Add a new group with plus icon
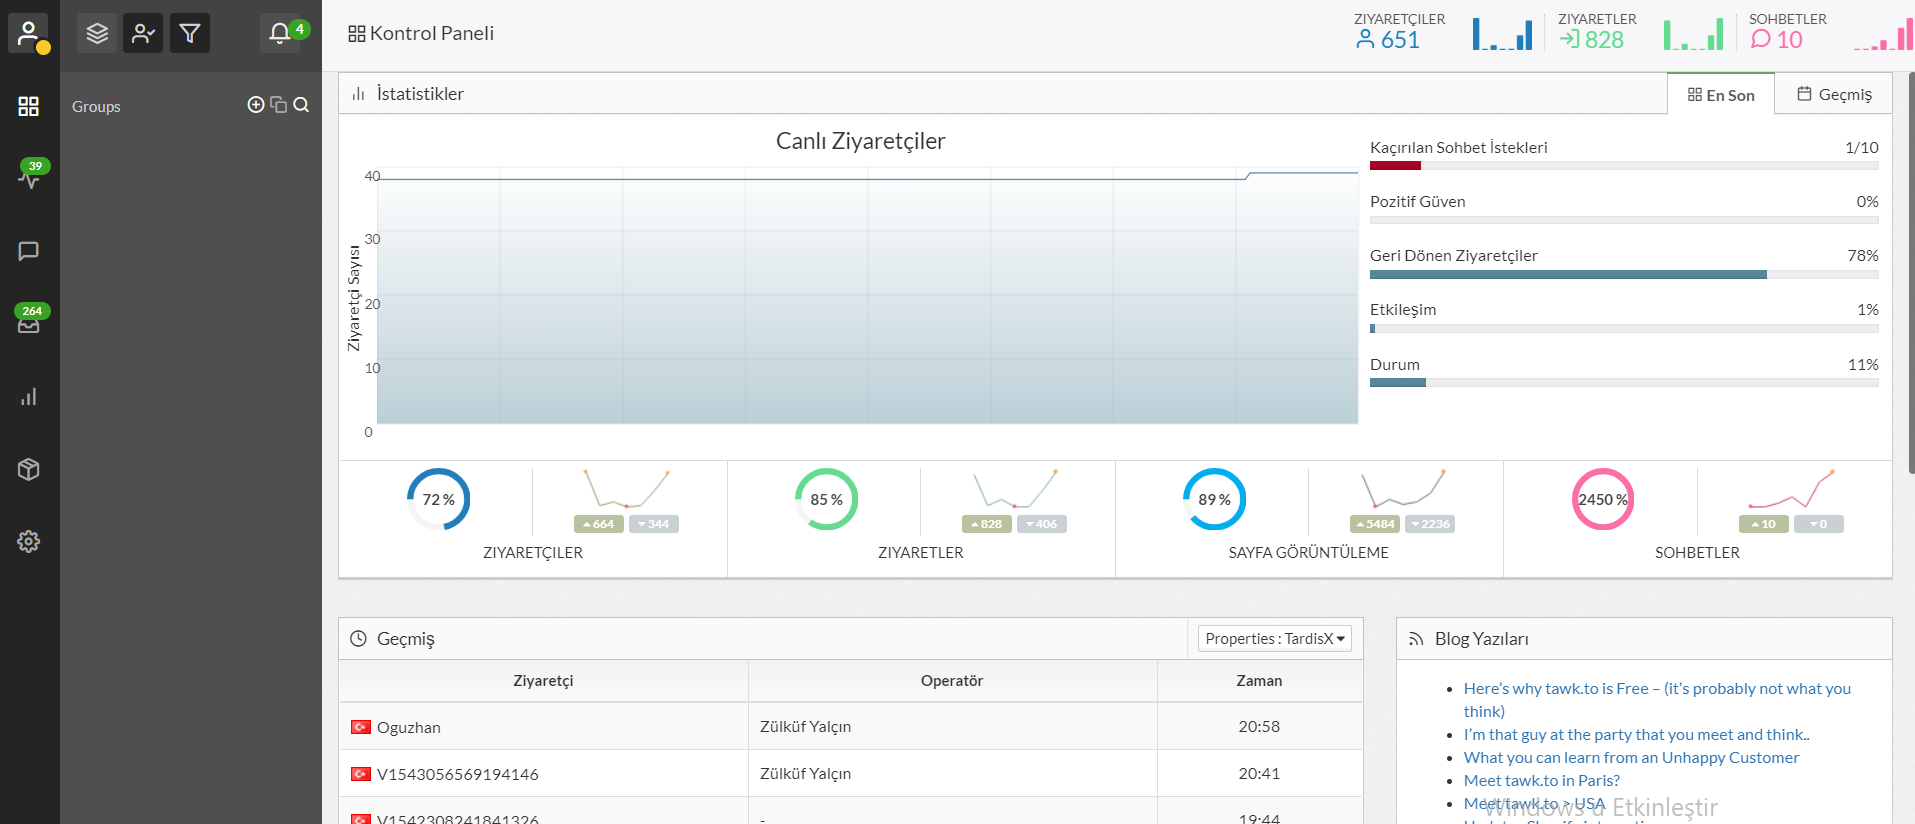Screen dimensions: 1915x824 (x=256, y=105)
